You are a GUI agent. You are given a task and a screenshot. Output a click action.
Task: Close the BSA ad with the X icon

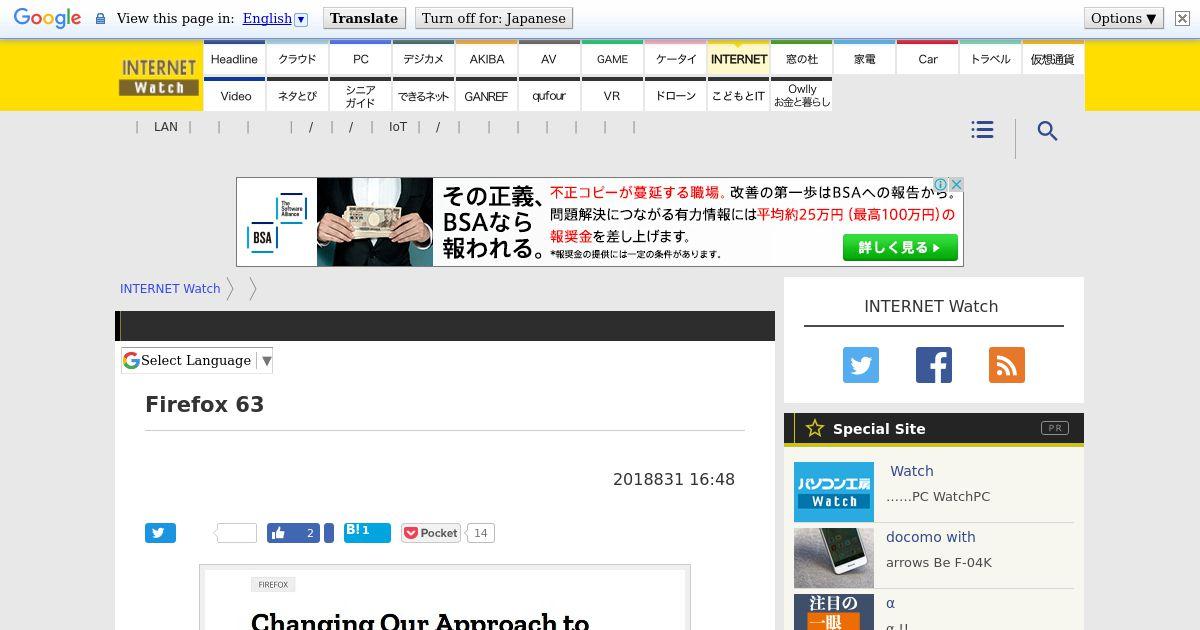pos(956,185)
